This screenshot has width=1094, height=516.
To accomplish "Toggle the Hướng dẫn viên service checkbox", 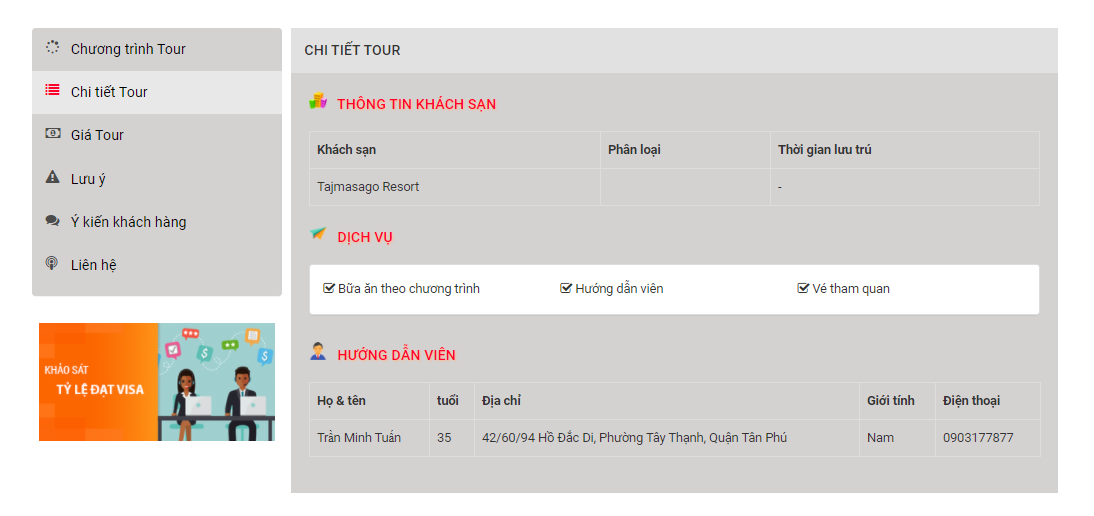I will [566, 288].
